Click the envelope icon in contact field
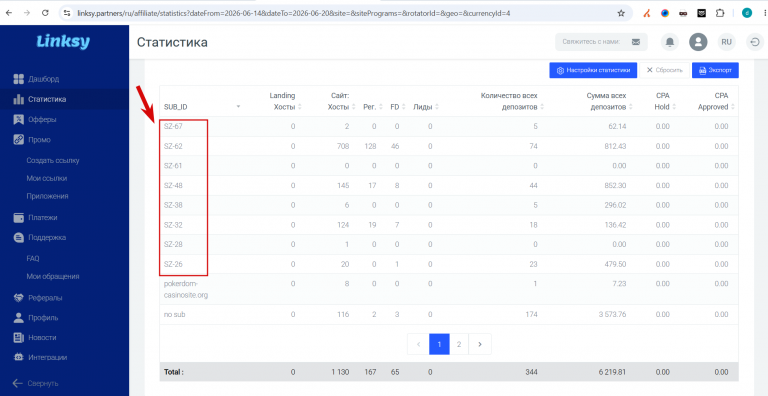This screenshot has width=768, height=396. click(636, 42)
